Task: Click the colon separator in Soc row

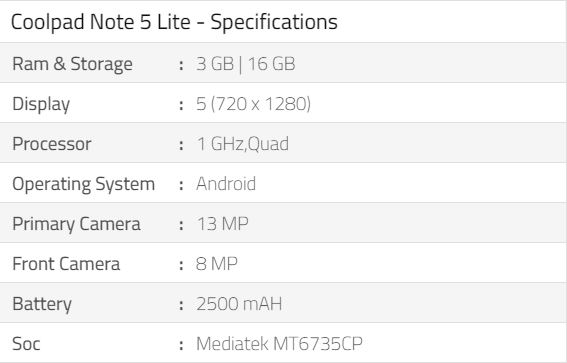Action: pyautogui.click(x=181, y=345)
